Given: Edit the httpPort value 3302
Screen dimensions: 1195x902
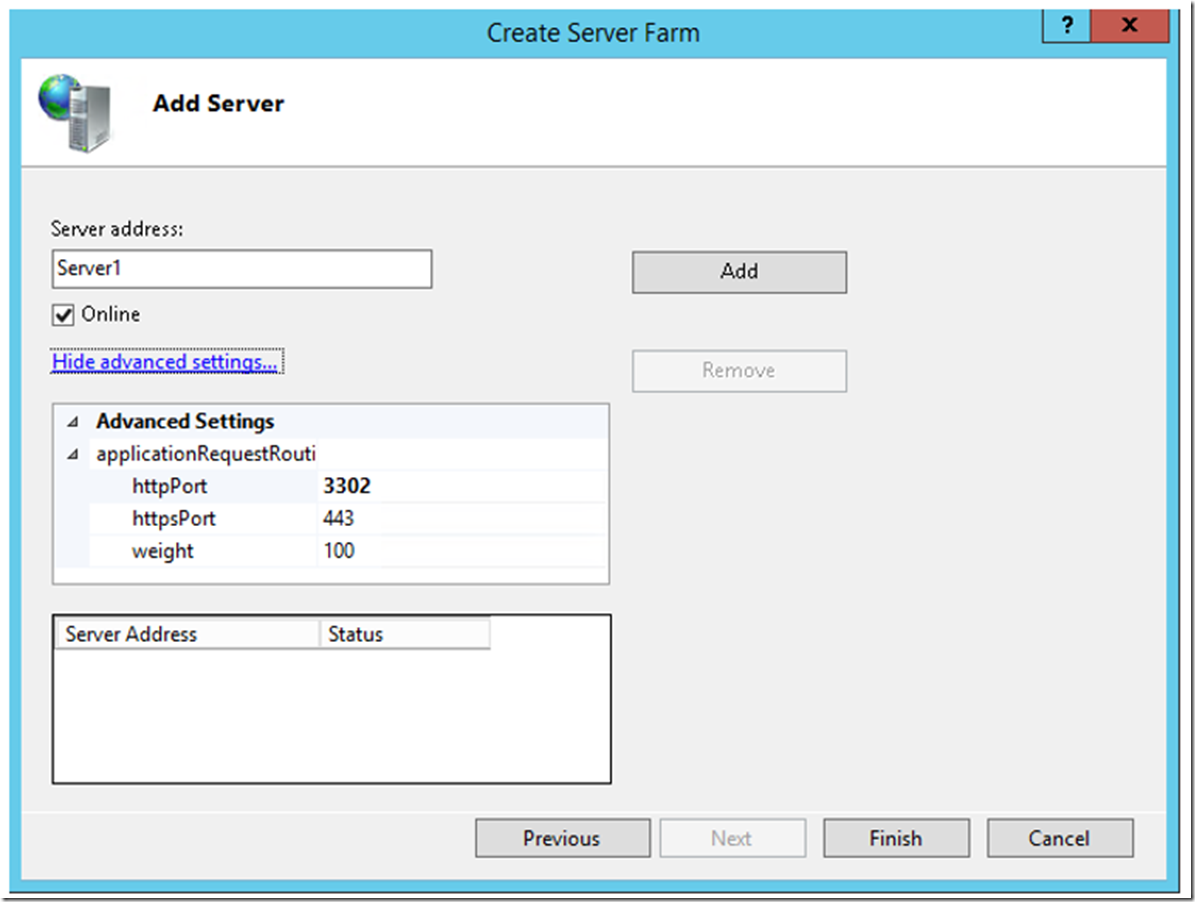Looking at the screenshot, I should point(462,486).
